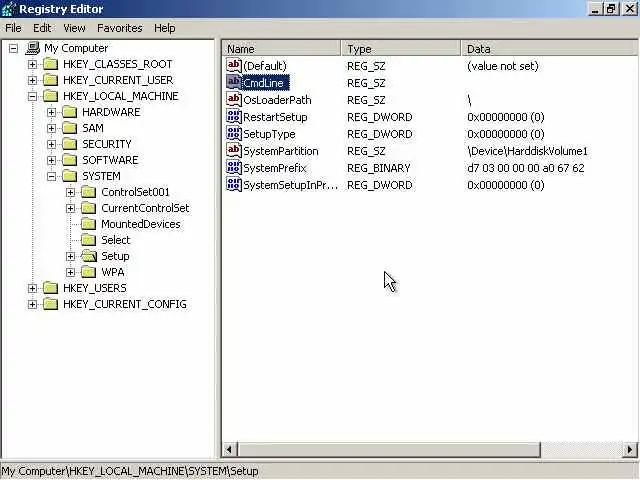Expand the HKEY_USERS node
The width and height of the screenshot is (640, 480).
tap(32, 288)
